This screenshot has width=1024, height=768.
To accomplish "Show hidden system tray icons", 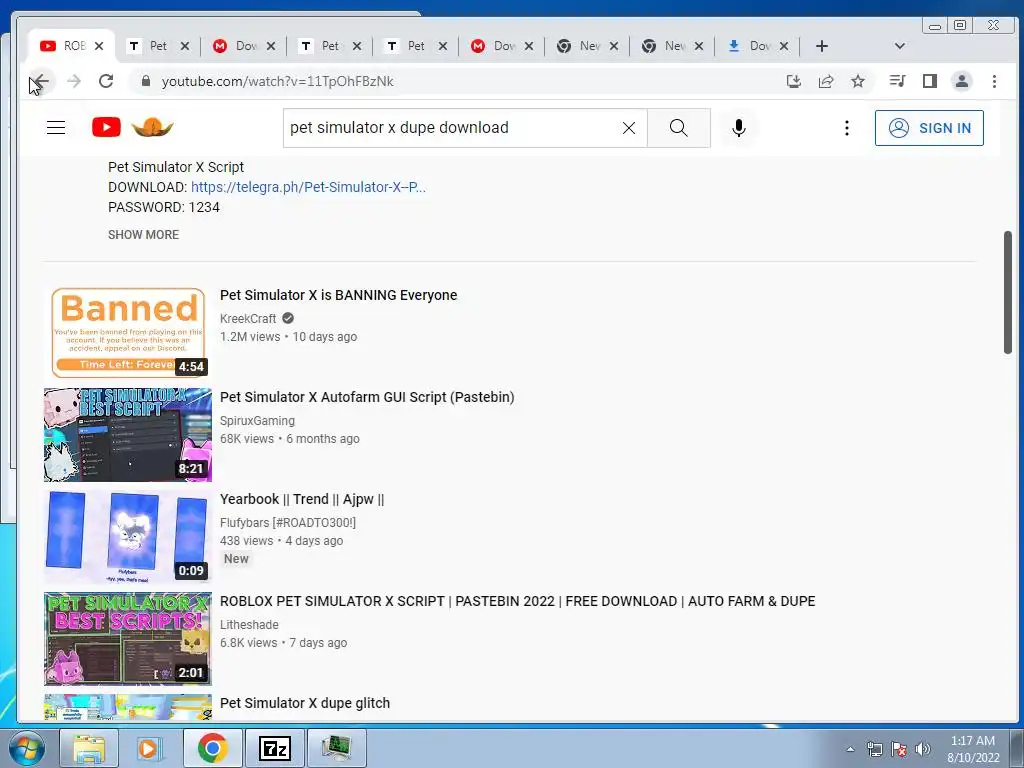I will point(850,749).
